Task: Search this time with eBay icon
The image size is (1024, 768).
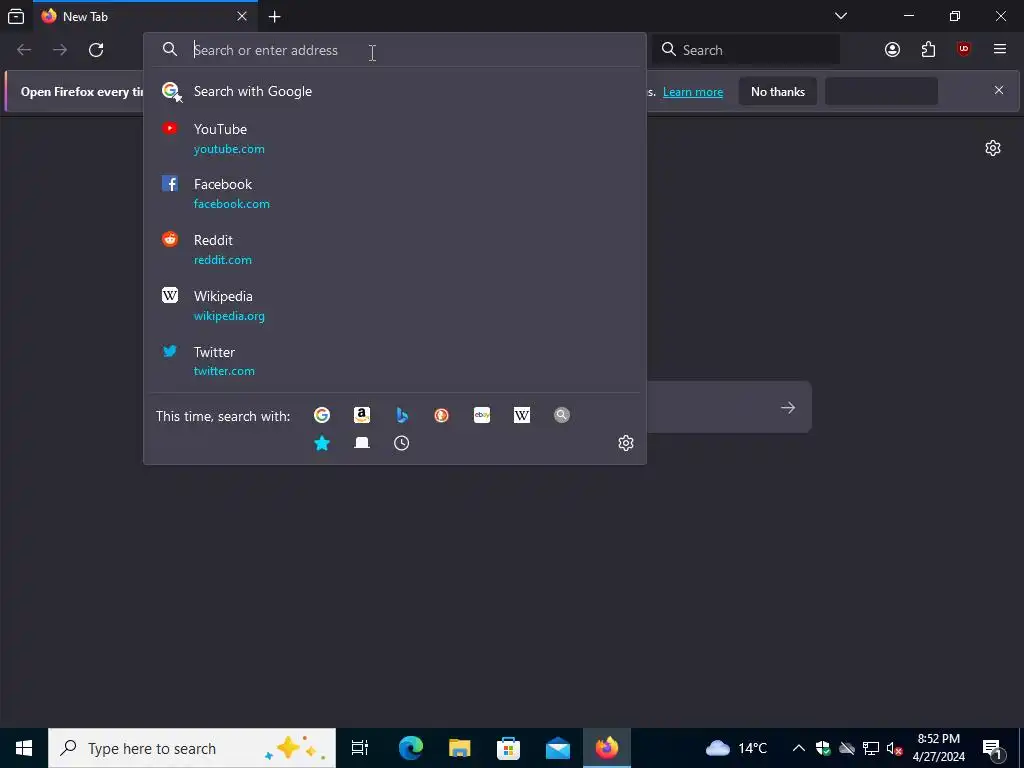Action: pyautogui.click(x=482, y=415)
